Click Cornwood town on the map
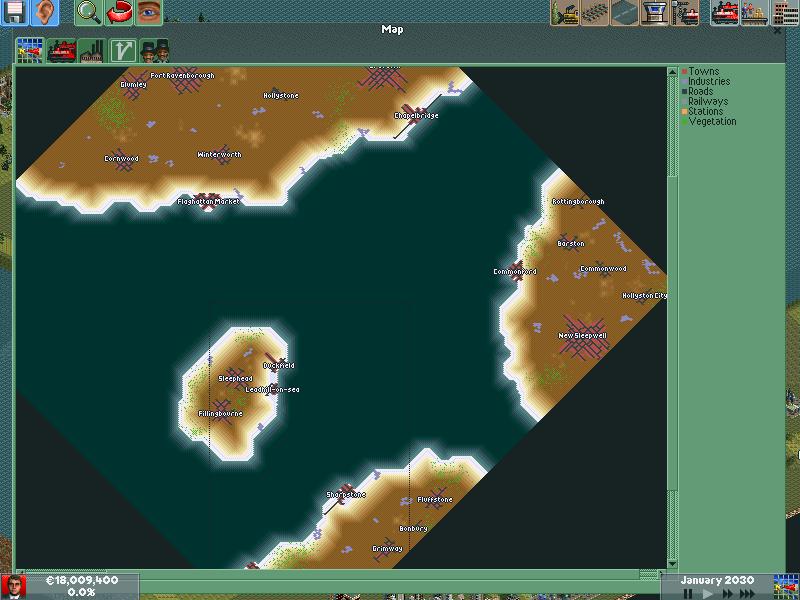Screen dimensions: 800x600 121,159
